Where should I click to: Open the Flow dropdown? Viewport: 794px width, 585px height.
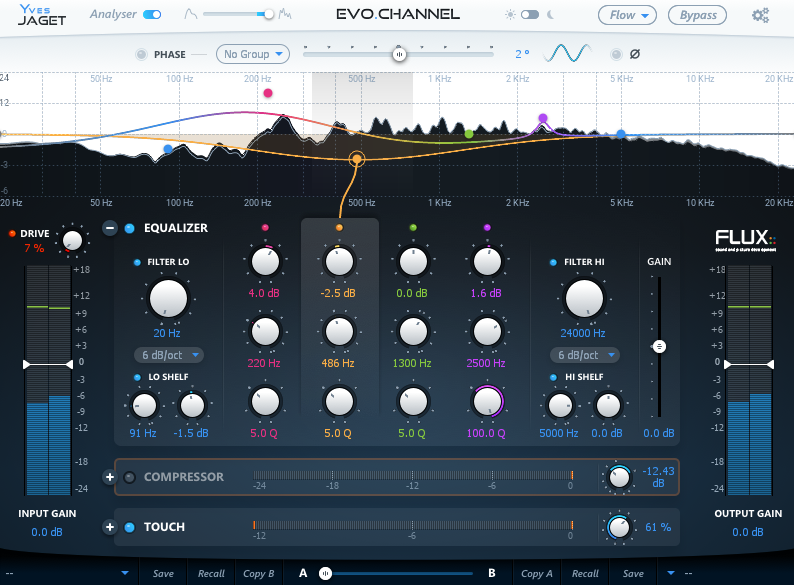tap(627, 15)
